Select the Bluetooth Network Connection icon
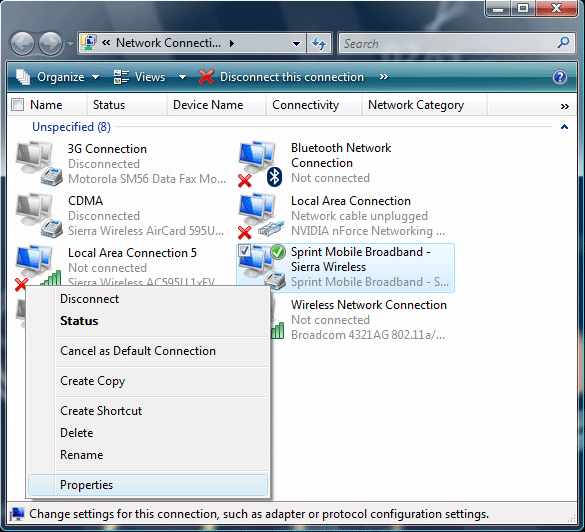The image size is (585, 532). (260, 164)
